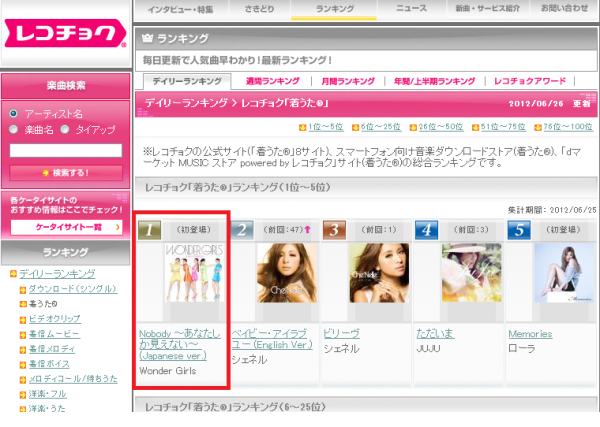The width and height of the screenshot is (600, 427).
Task: Click bullet icon beside ビデオクリップ
Action: [x=23, y=320]
